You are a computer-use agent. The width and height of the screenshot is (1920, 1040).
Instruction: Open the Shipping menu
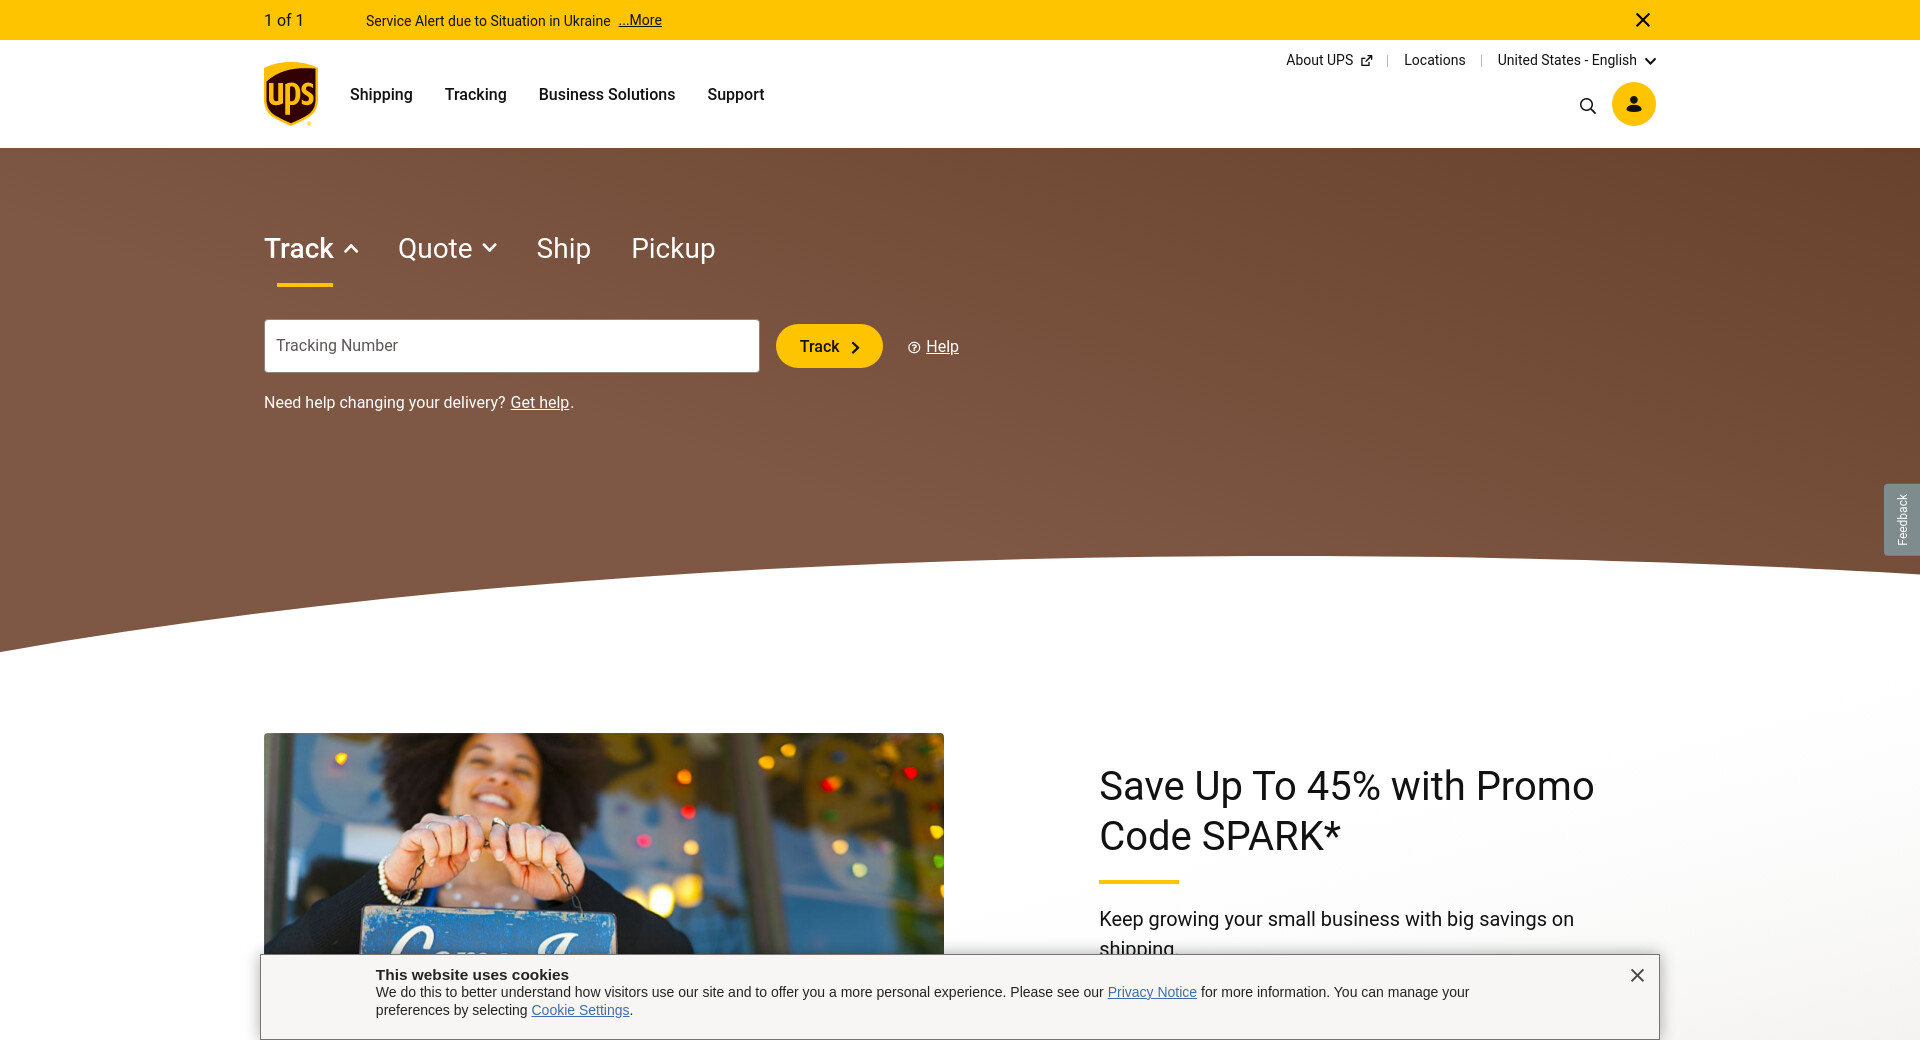(381, 94)
